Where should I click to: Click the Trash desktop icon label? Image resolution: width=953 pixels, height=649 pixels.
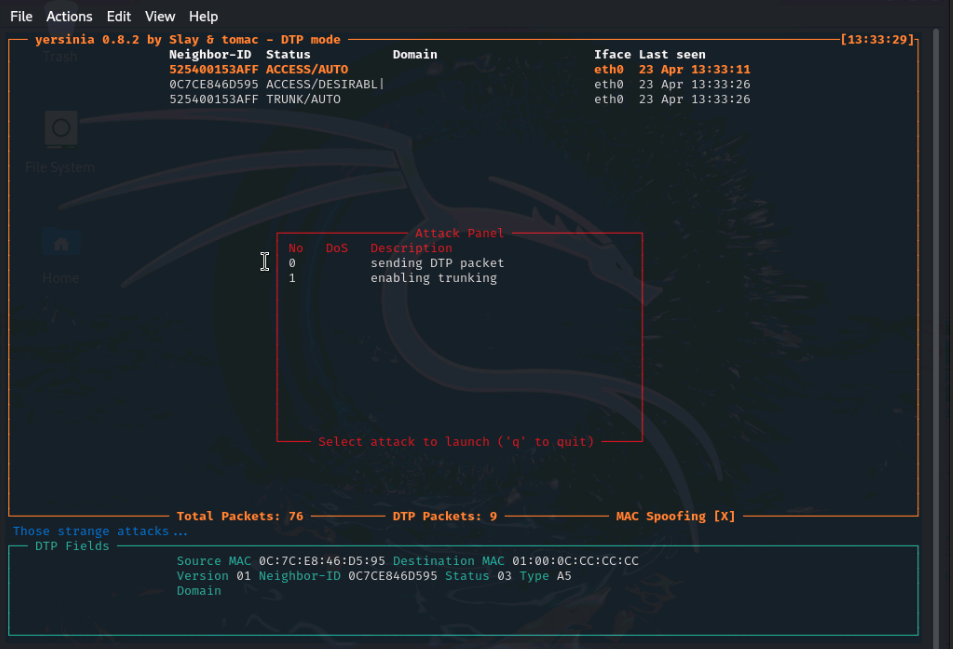click(60, 57)
